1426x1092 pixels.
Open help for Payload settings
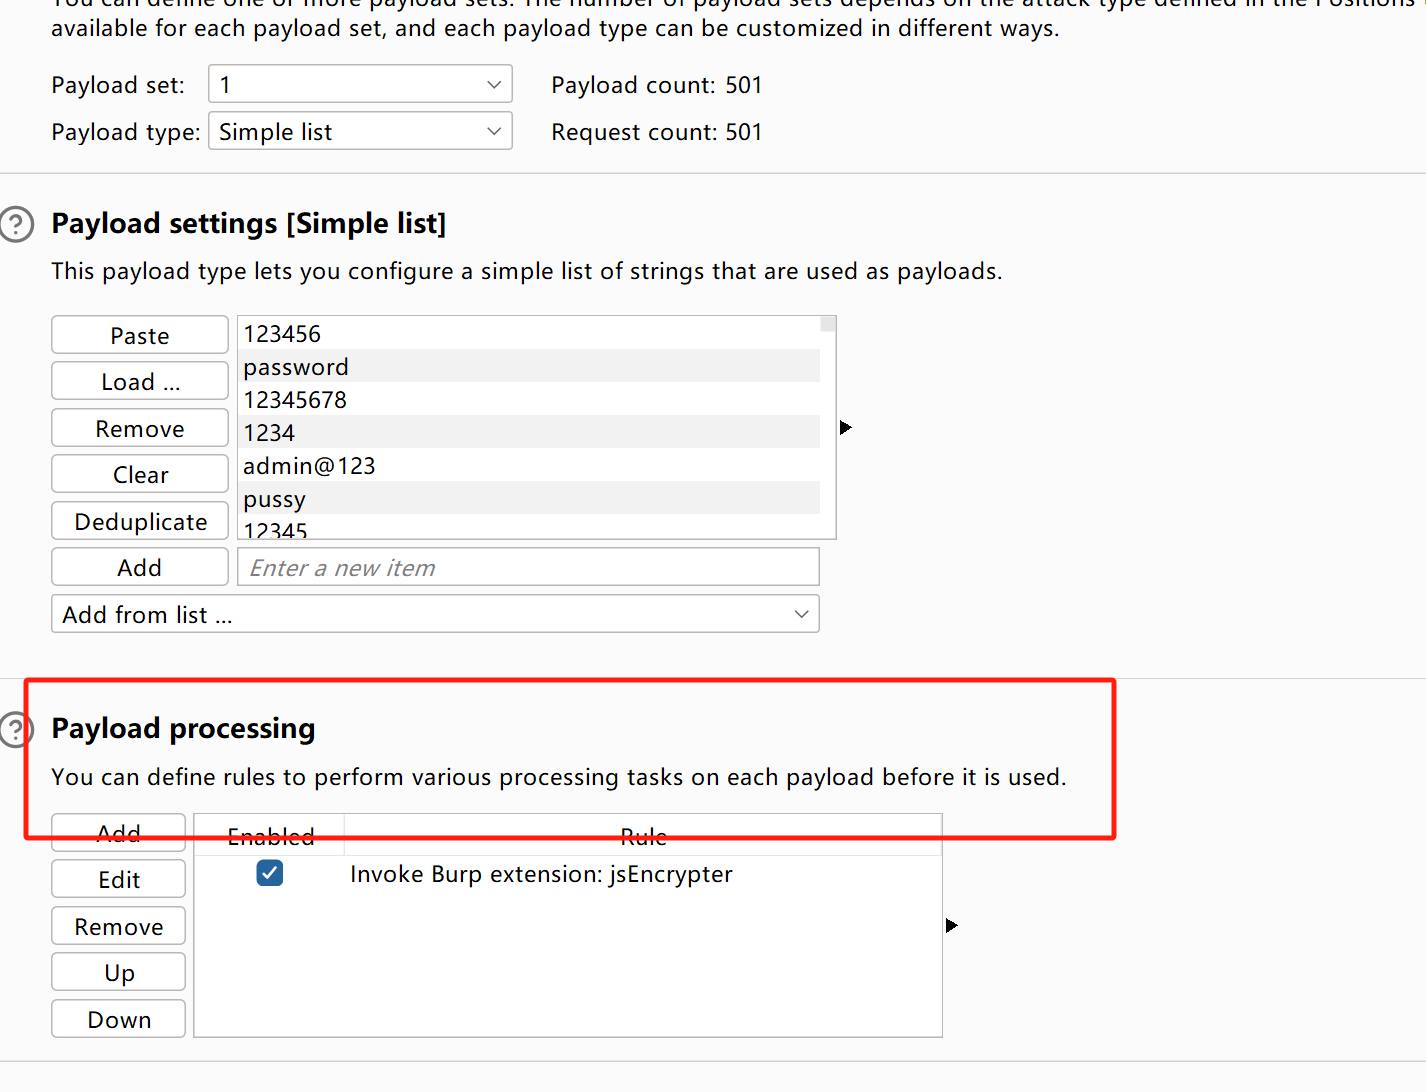coord(16,224)
